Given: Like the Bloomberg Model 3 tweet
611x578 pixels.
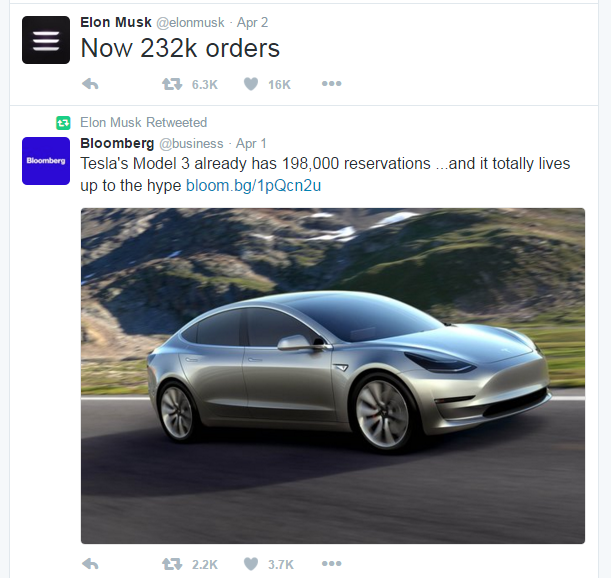Looking at the screenshot, I should point(251,564).
